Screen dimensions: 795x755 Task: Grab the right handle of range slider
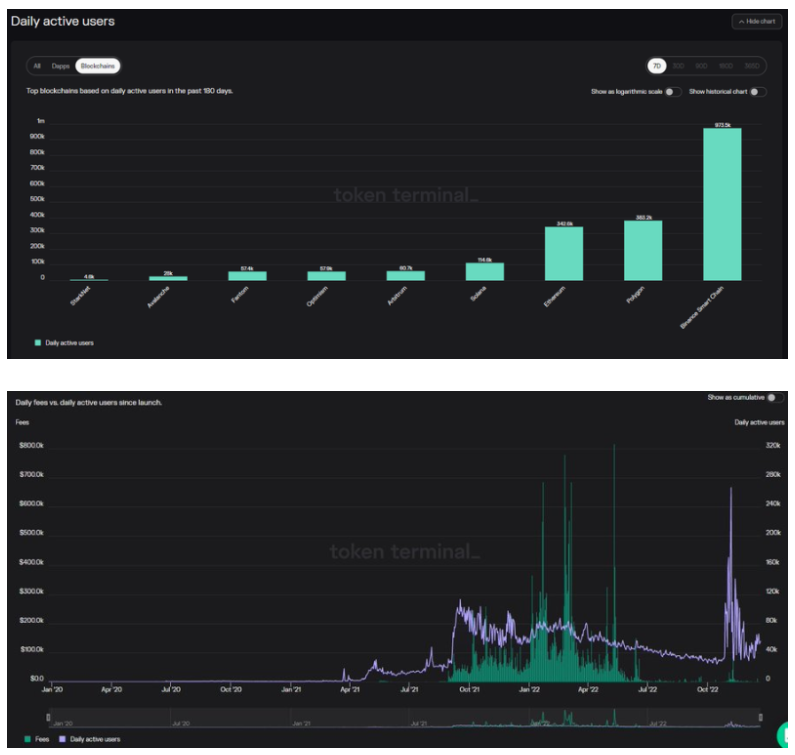pos(761,717)
